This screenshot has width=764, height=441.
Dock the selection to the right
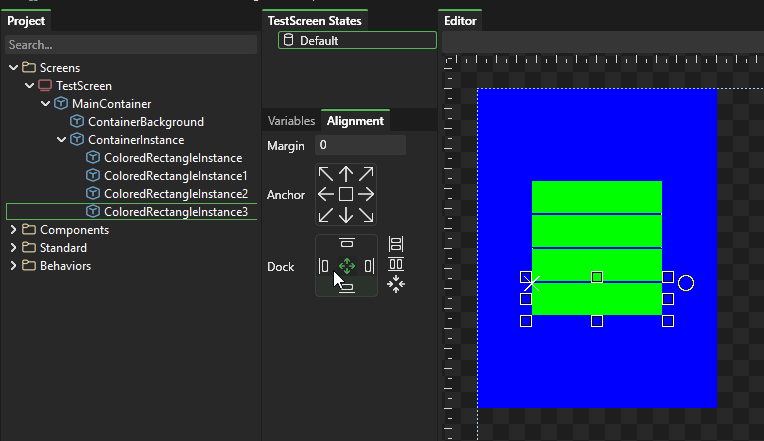(x=369, y=266)
